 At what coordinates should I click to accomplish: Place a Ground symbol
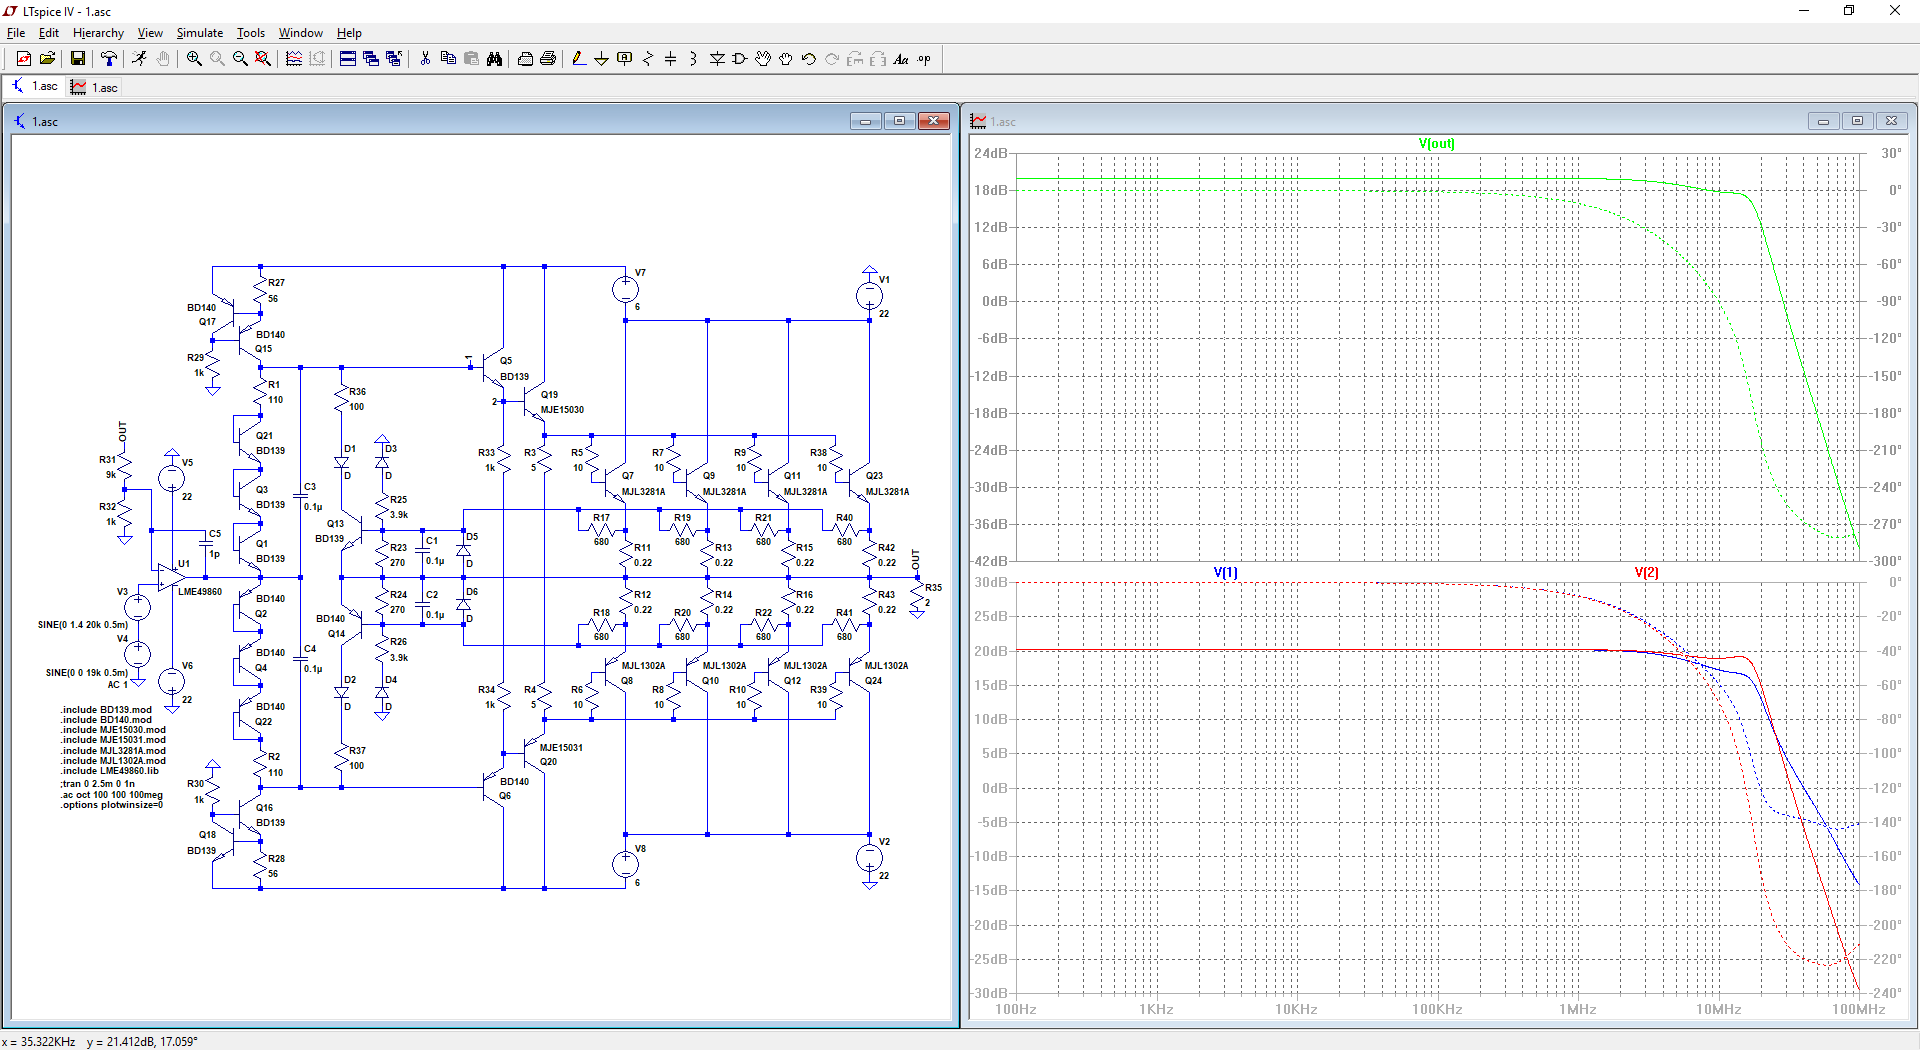(x=601, y=59)
